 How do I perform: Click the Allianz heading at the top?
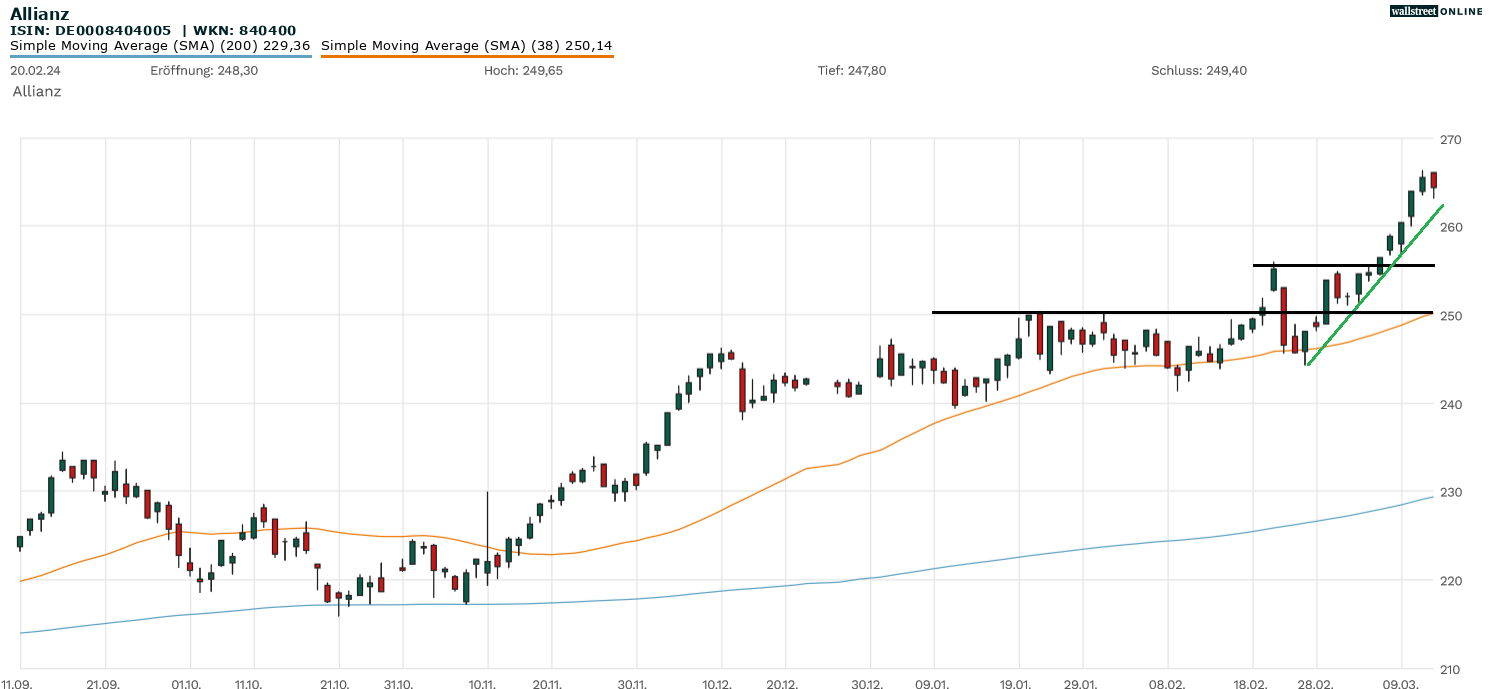click(40, 13)
